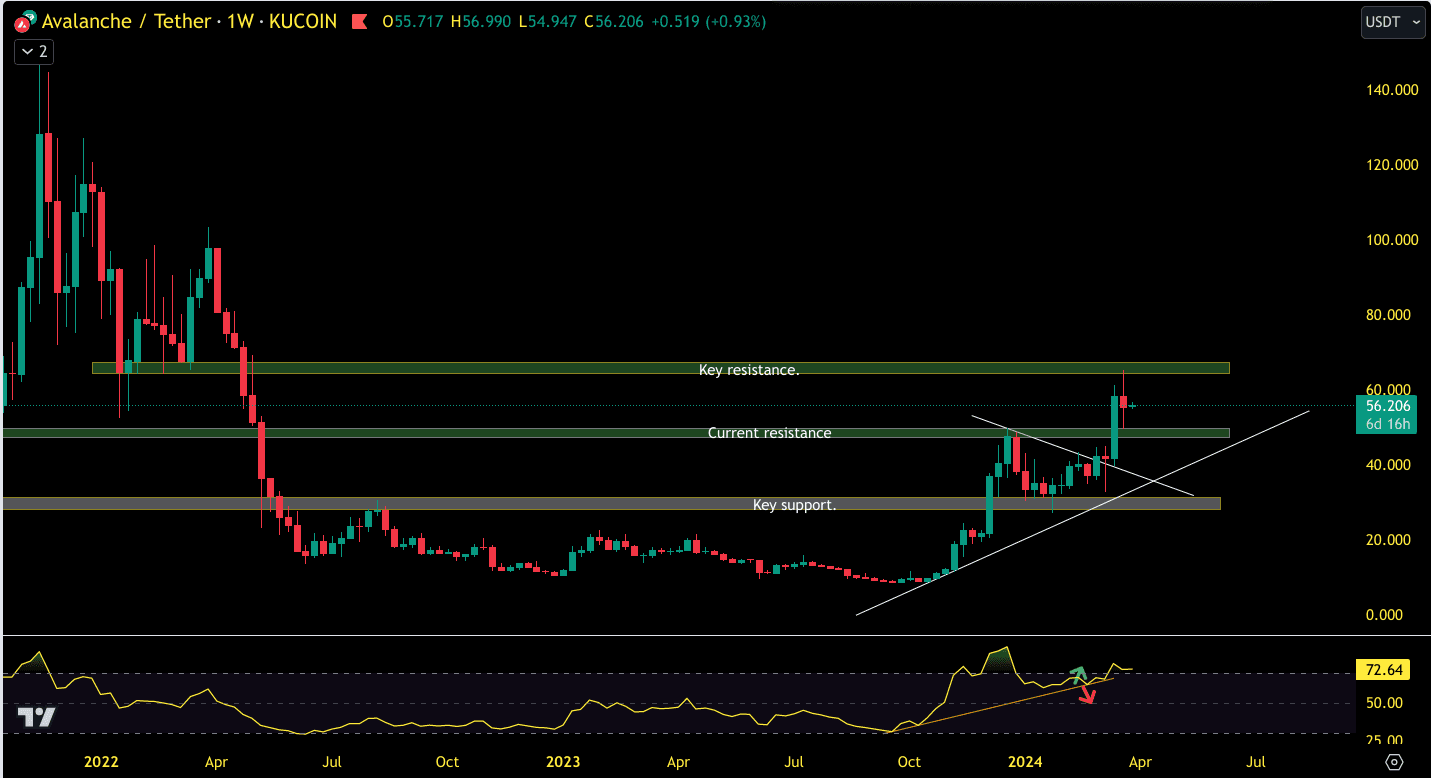
Task: Click the current price label 56.206
Action: point(1387,406)
